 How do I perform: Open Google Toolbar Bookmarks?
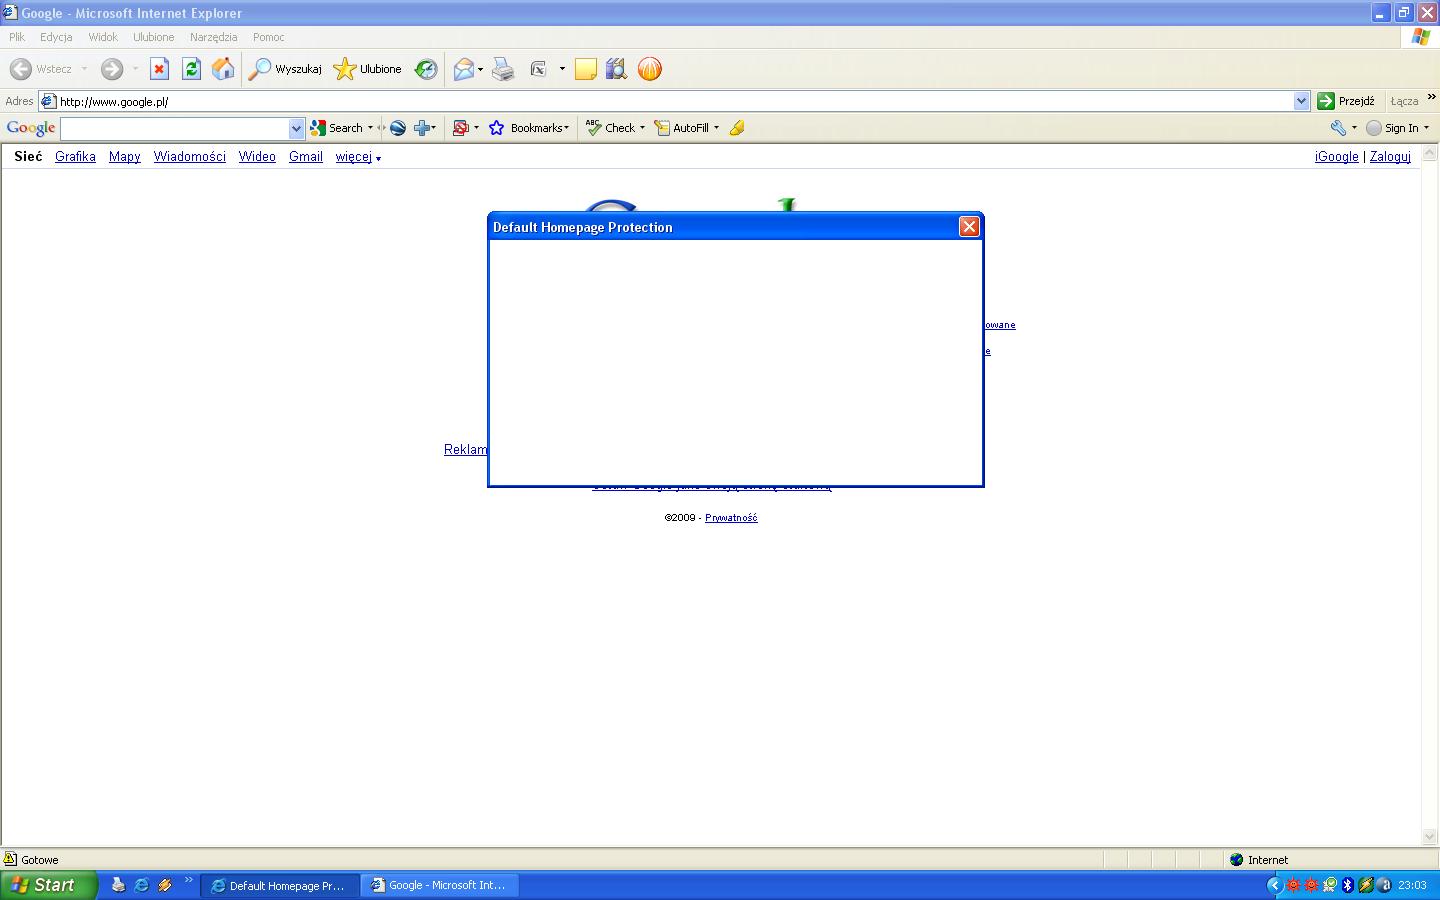tap(529, 128)
